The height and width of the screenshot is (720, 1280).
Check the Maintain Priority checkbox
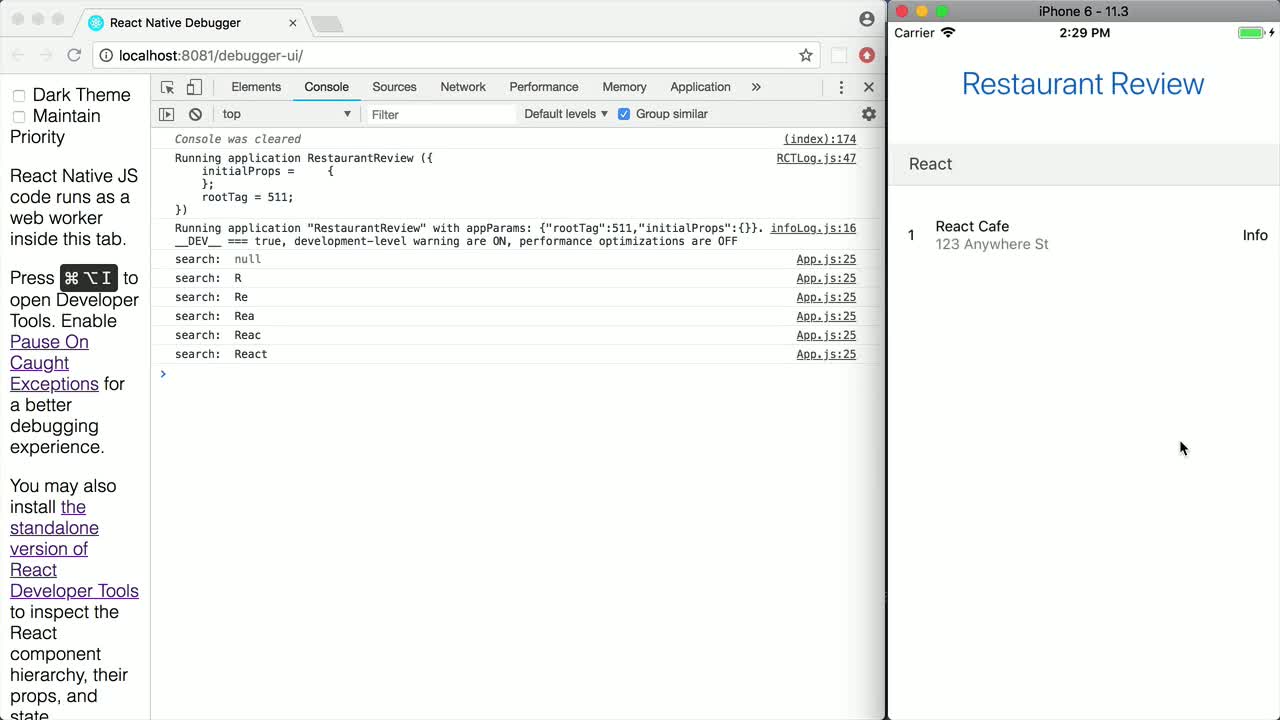tap(19, 116)
